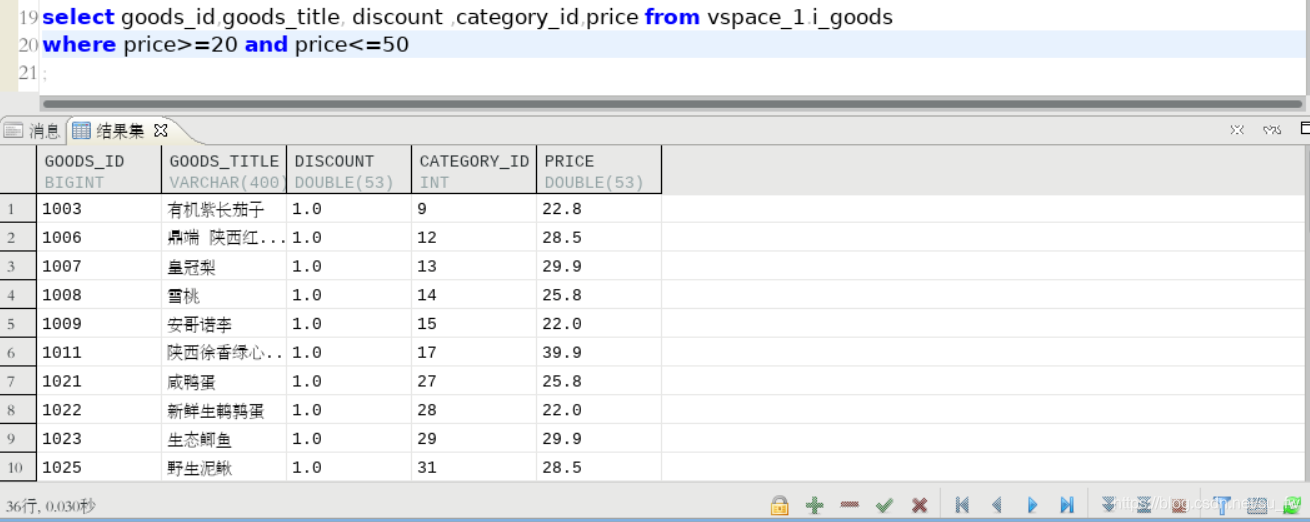The width and height of the screenshot is (1310, 522).
Task: Click the select keyword on line 19
Action: tap(78, 17)
